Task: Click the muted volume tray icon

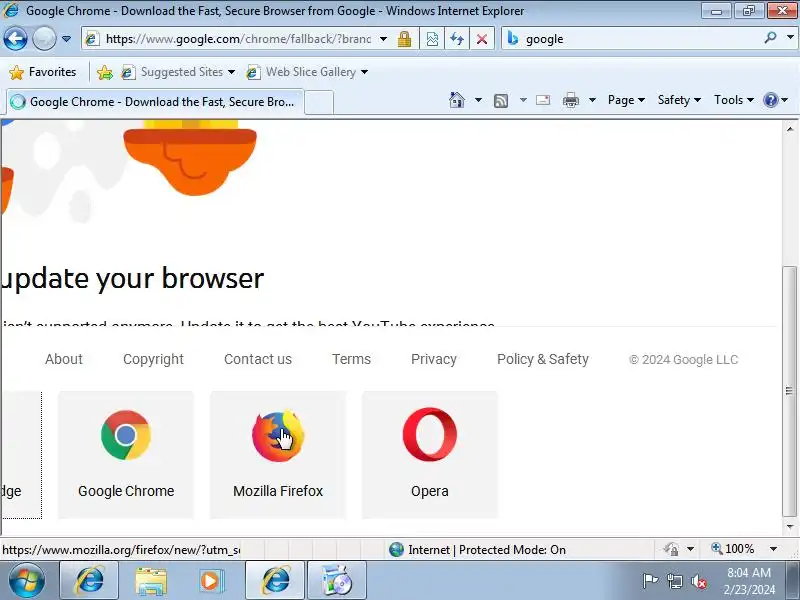Action: pos(699,581)
